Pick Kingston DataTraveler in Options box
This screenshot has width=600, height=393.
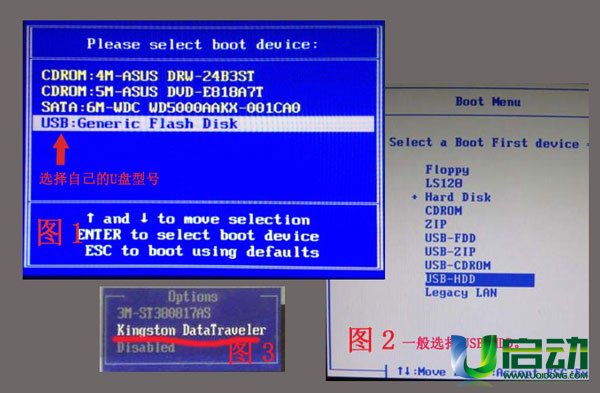point(191,330)
